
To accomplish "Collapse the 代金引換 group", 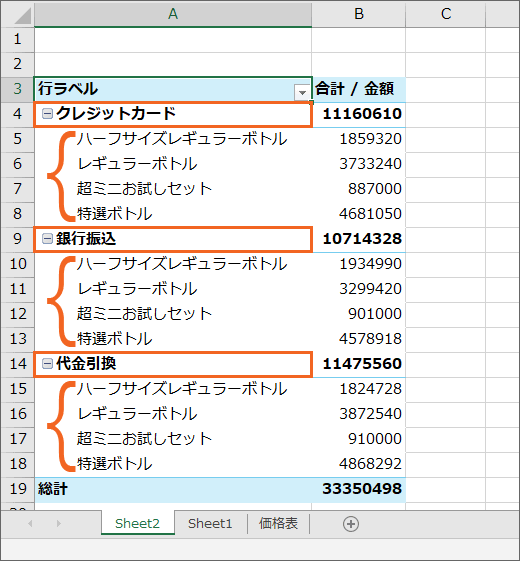I will [47, 364].
